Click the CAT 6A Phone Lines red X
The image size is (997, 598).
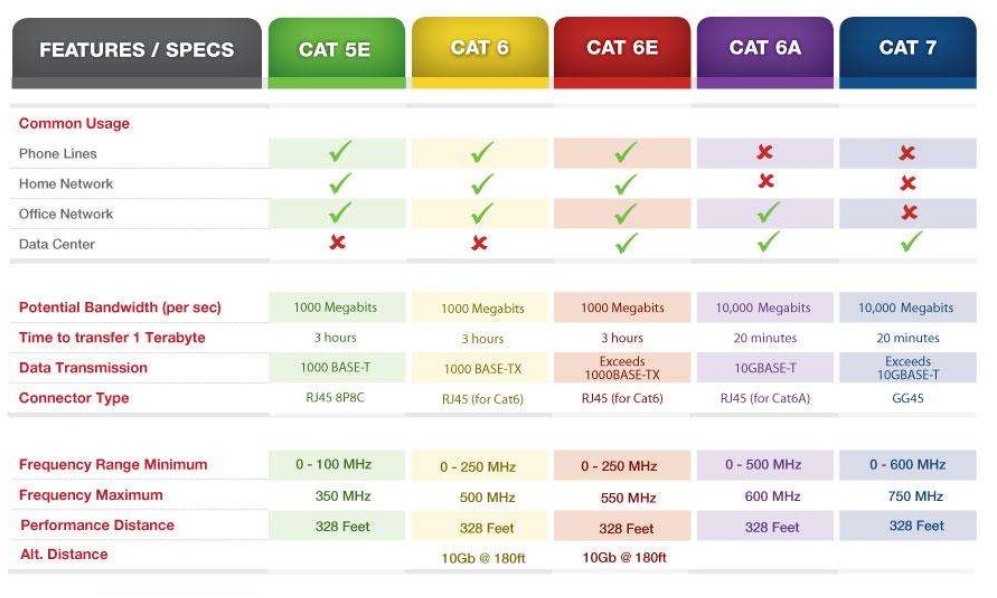(x=764, y=151)
